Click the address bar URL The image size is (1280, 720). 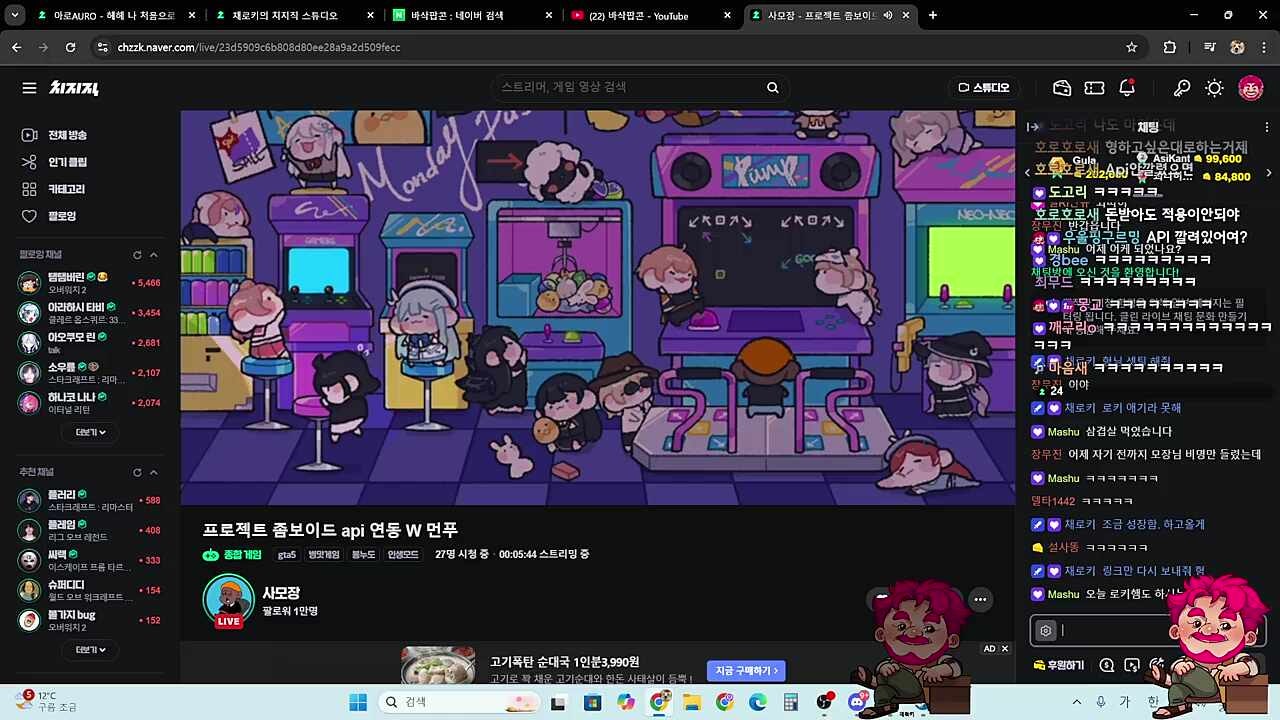pyautogui.click(x=259, y=47)
